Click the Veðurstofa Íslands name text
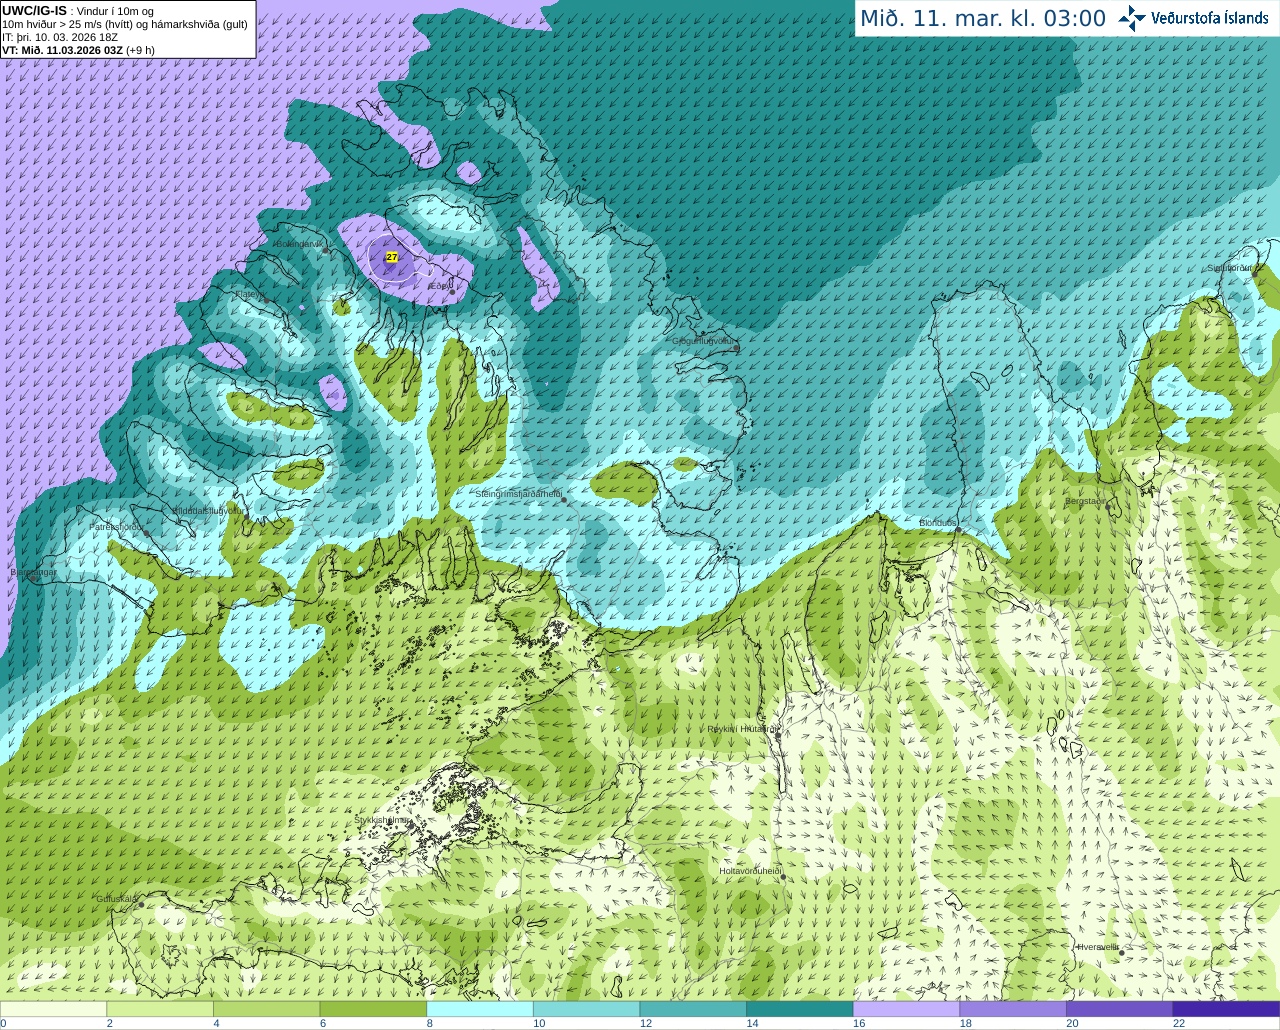The height and width of the screenshot is (1030, 1280). [x=1210, y=18]
